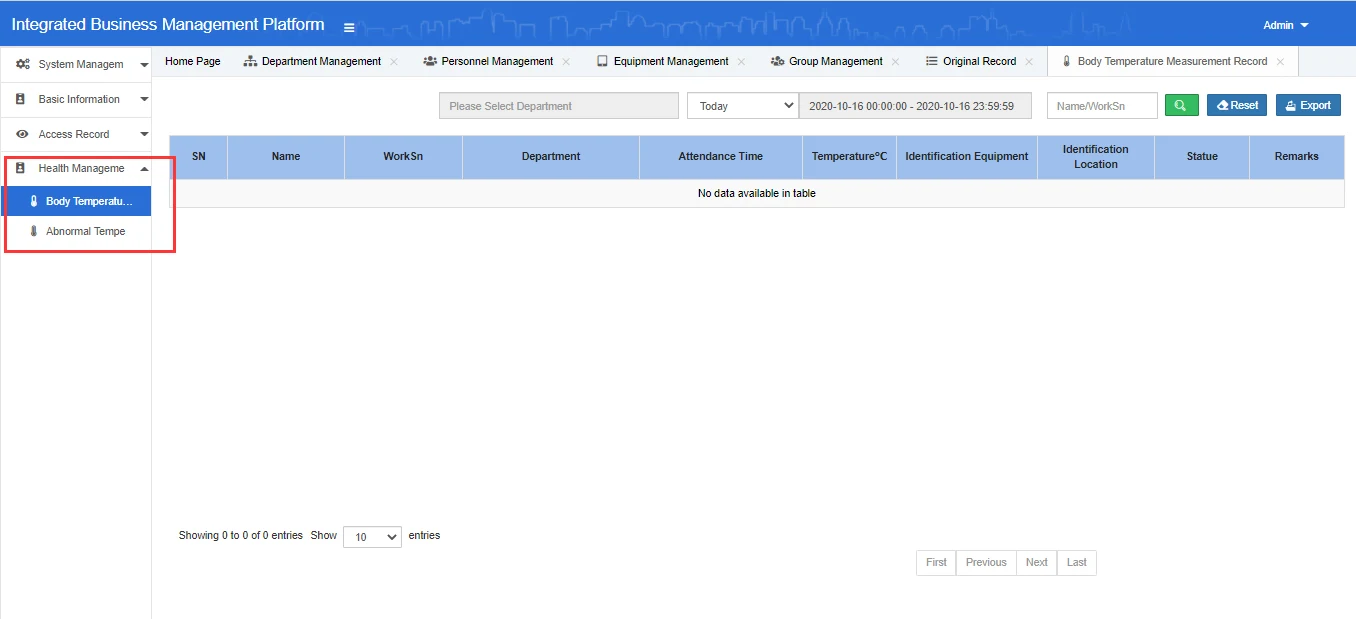Click the Name/WorkSn search field

1101,106
